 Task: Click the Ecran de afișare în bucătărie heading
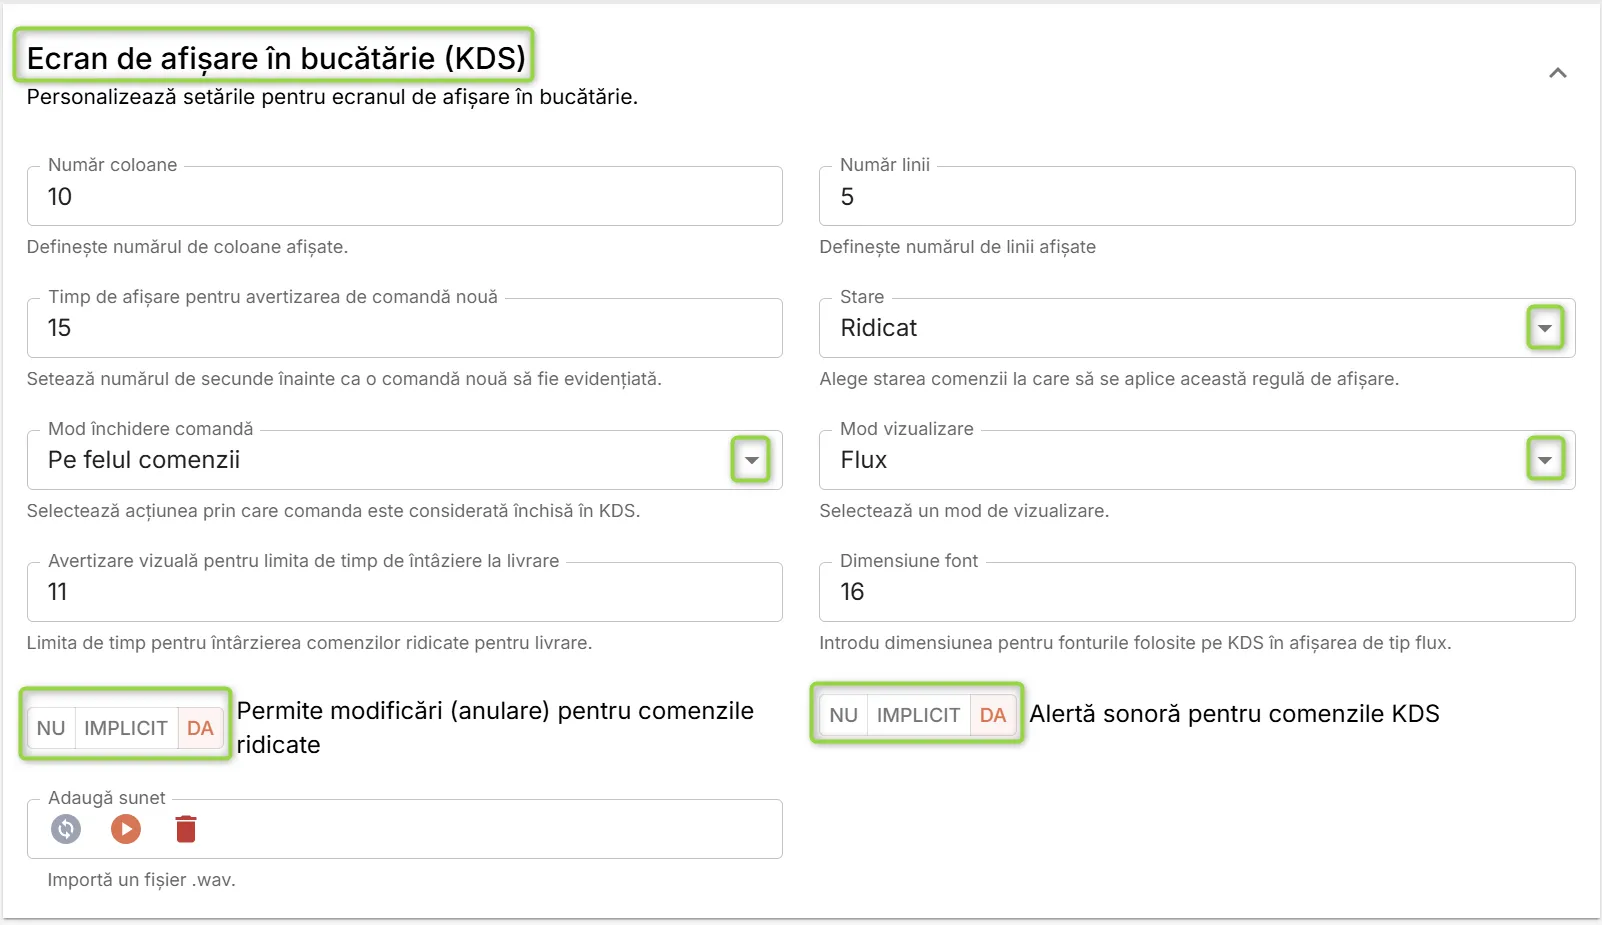pos(276,58)
